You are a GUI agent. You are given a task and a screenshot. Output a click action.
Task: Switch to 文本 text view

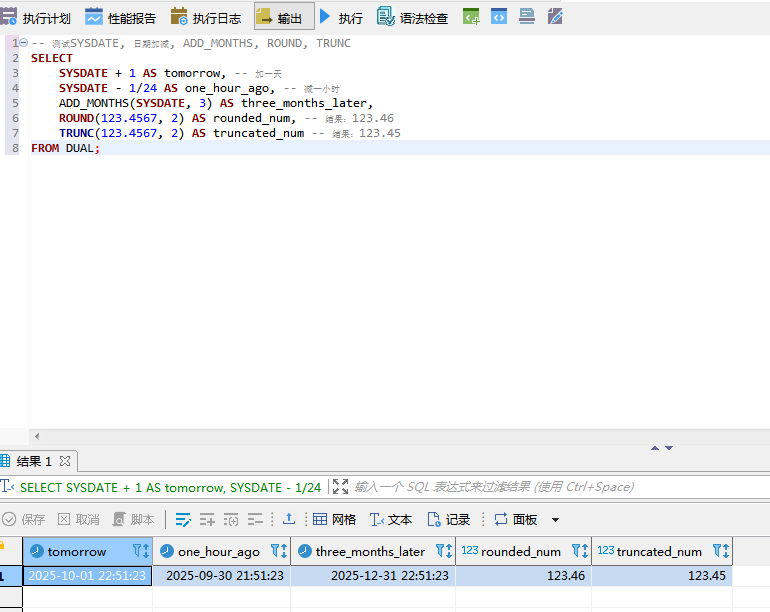click(x=391, y=519)
